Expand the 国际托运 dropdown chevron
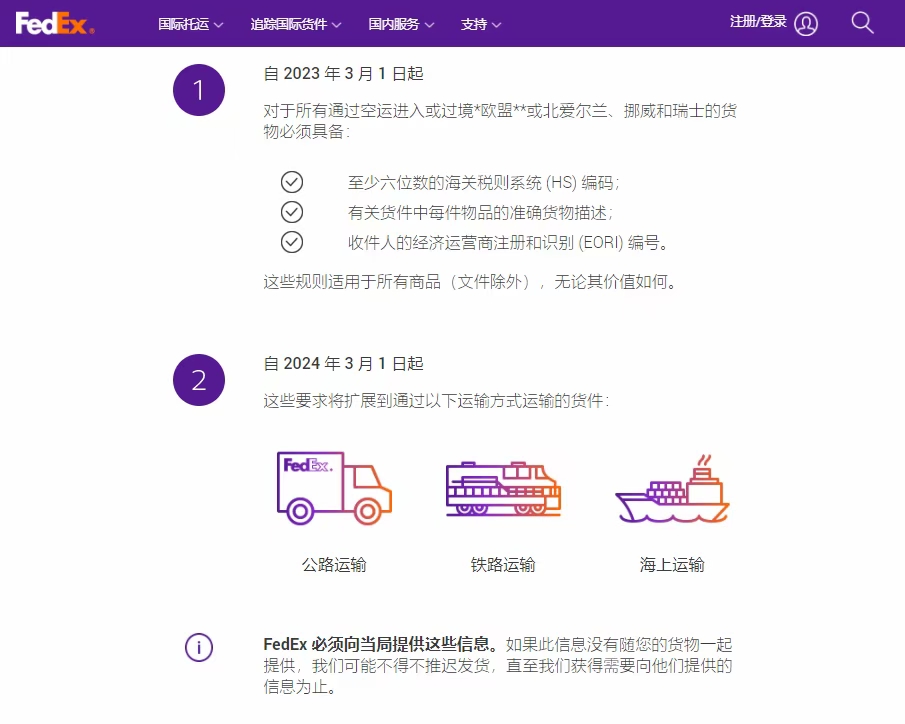 (x=218, y=25)
